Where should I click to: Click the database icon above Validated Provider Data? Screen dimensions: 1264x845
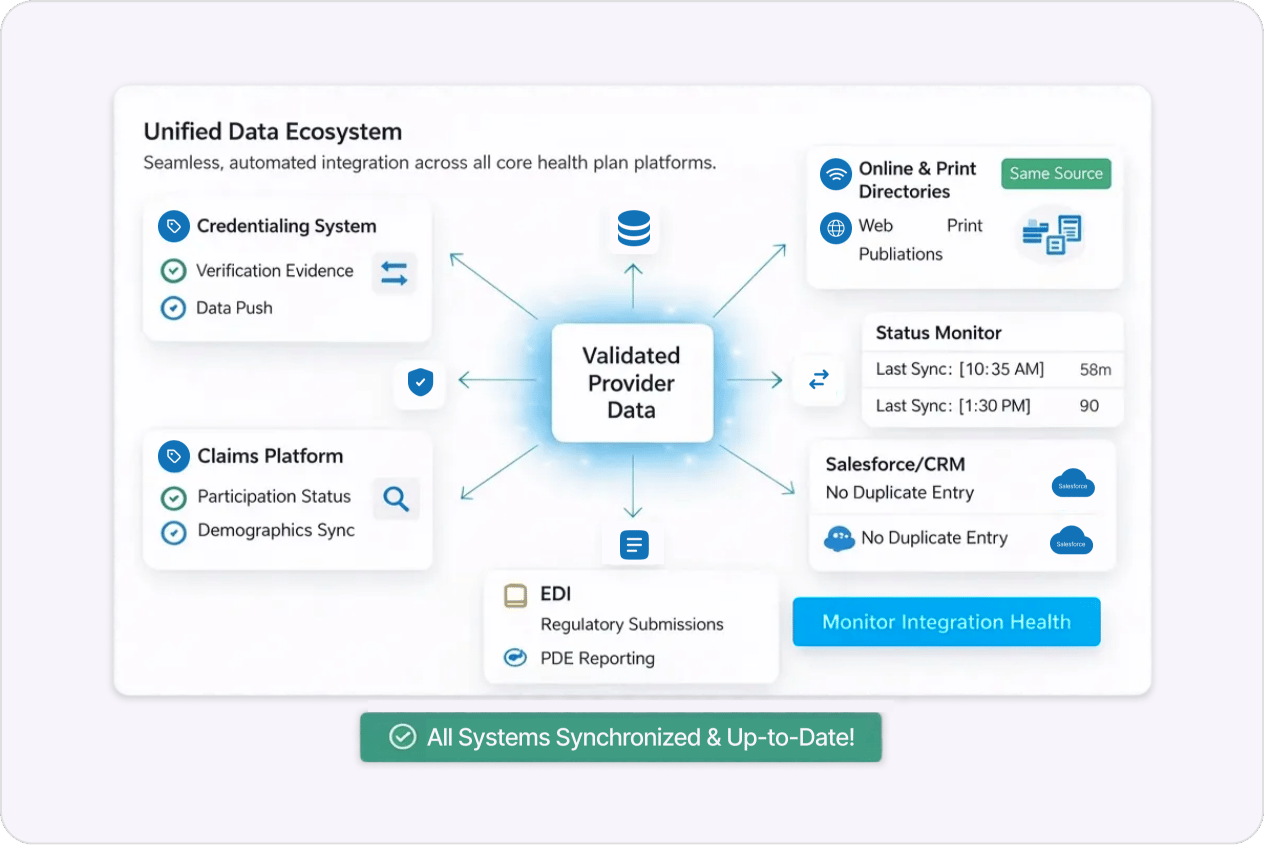(x=632, y=229)
